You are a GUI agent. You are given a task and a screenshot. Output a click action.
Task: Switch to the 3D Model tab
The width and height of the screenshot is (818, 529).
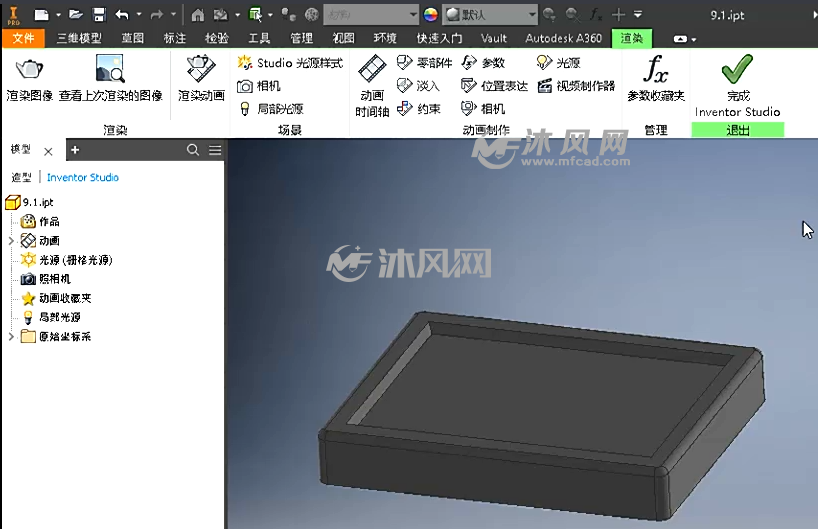[79, 38]
